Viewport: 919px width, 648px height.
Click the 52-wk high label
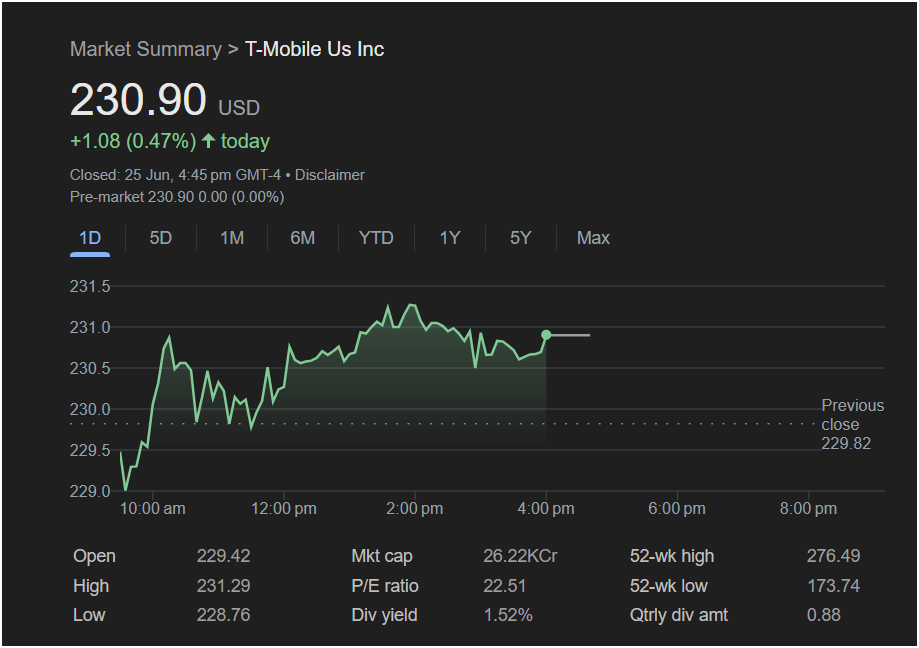pos(672,556)
